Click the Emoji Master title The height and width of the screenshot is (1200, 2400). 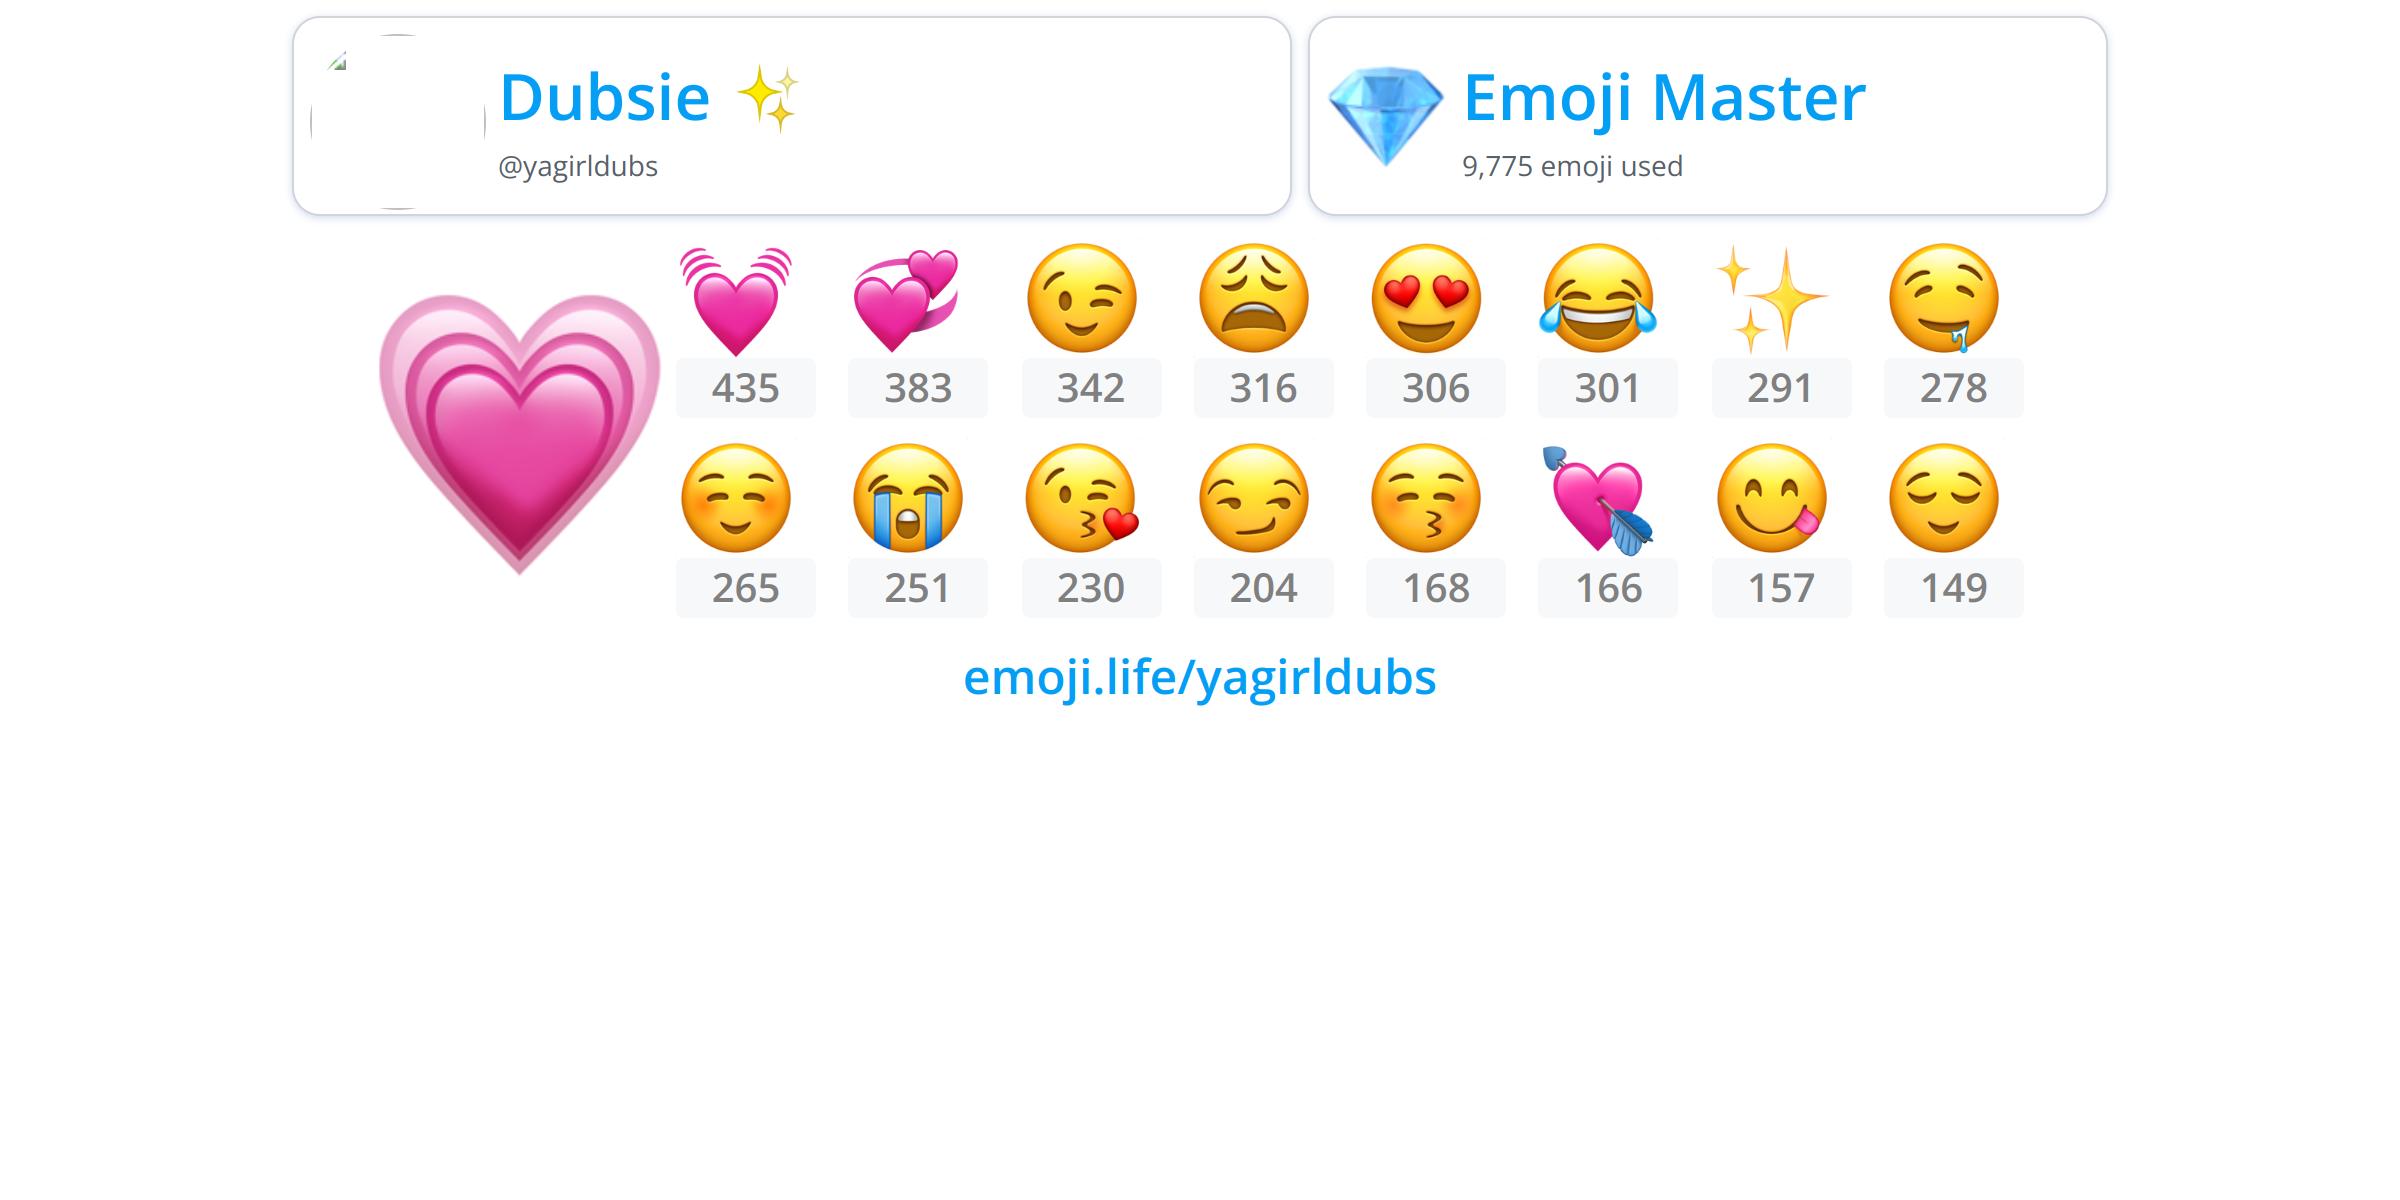point(1664,98)
